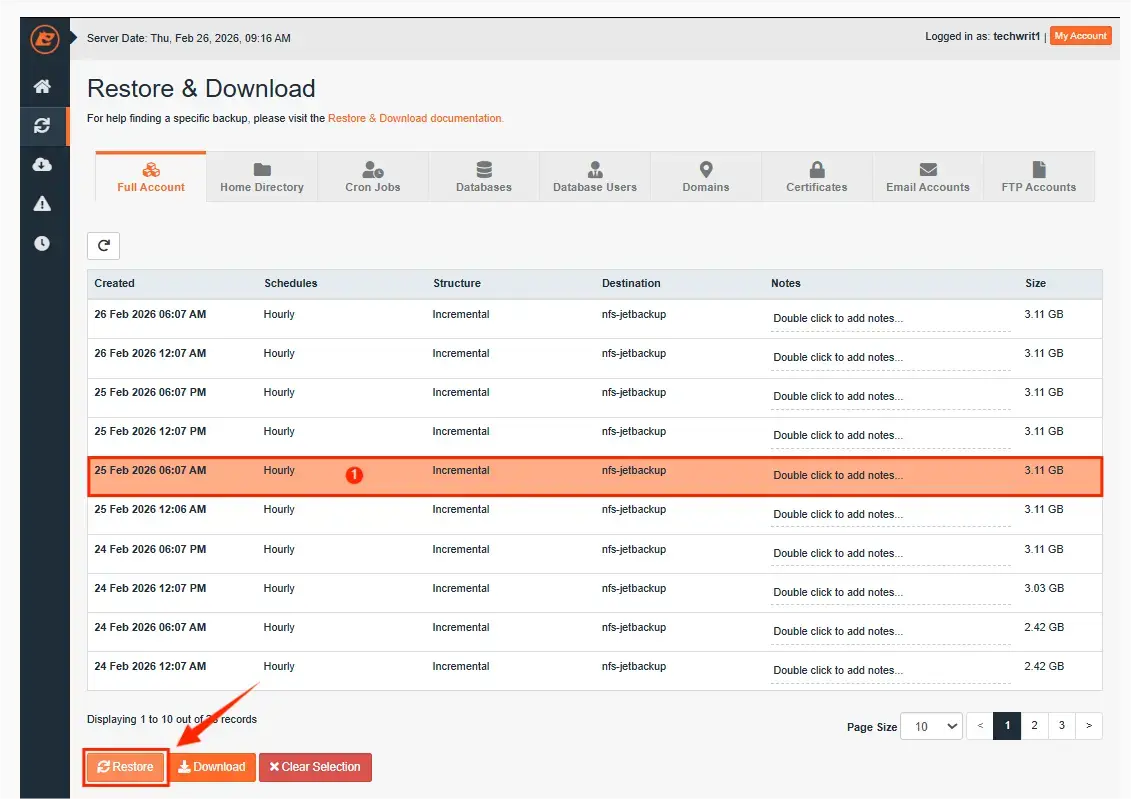Open the cloud download sidebar icon
Viewport: 1131px width, 799px height.
coord(42,165)
